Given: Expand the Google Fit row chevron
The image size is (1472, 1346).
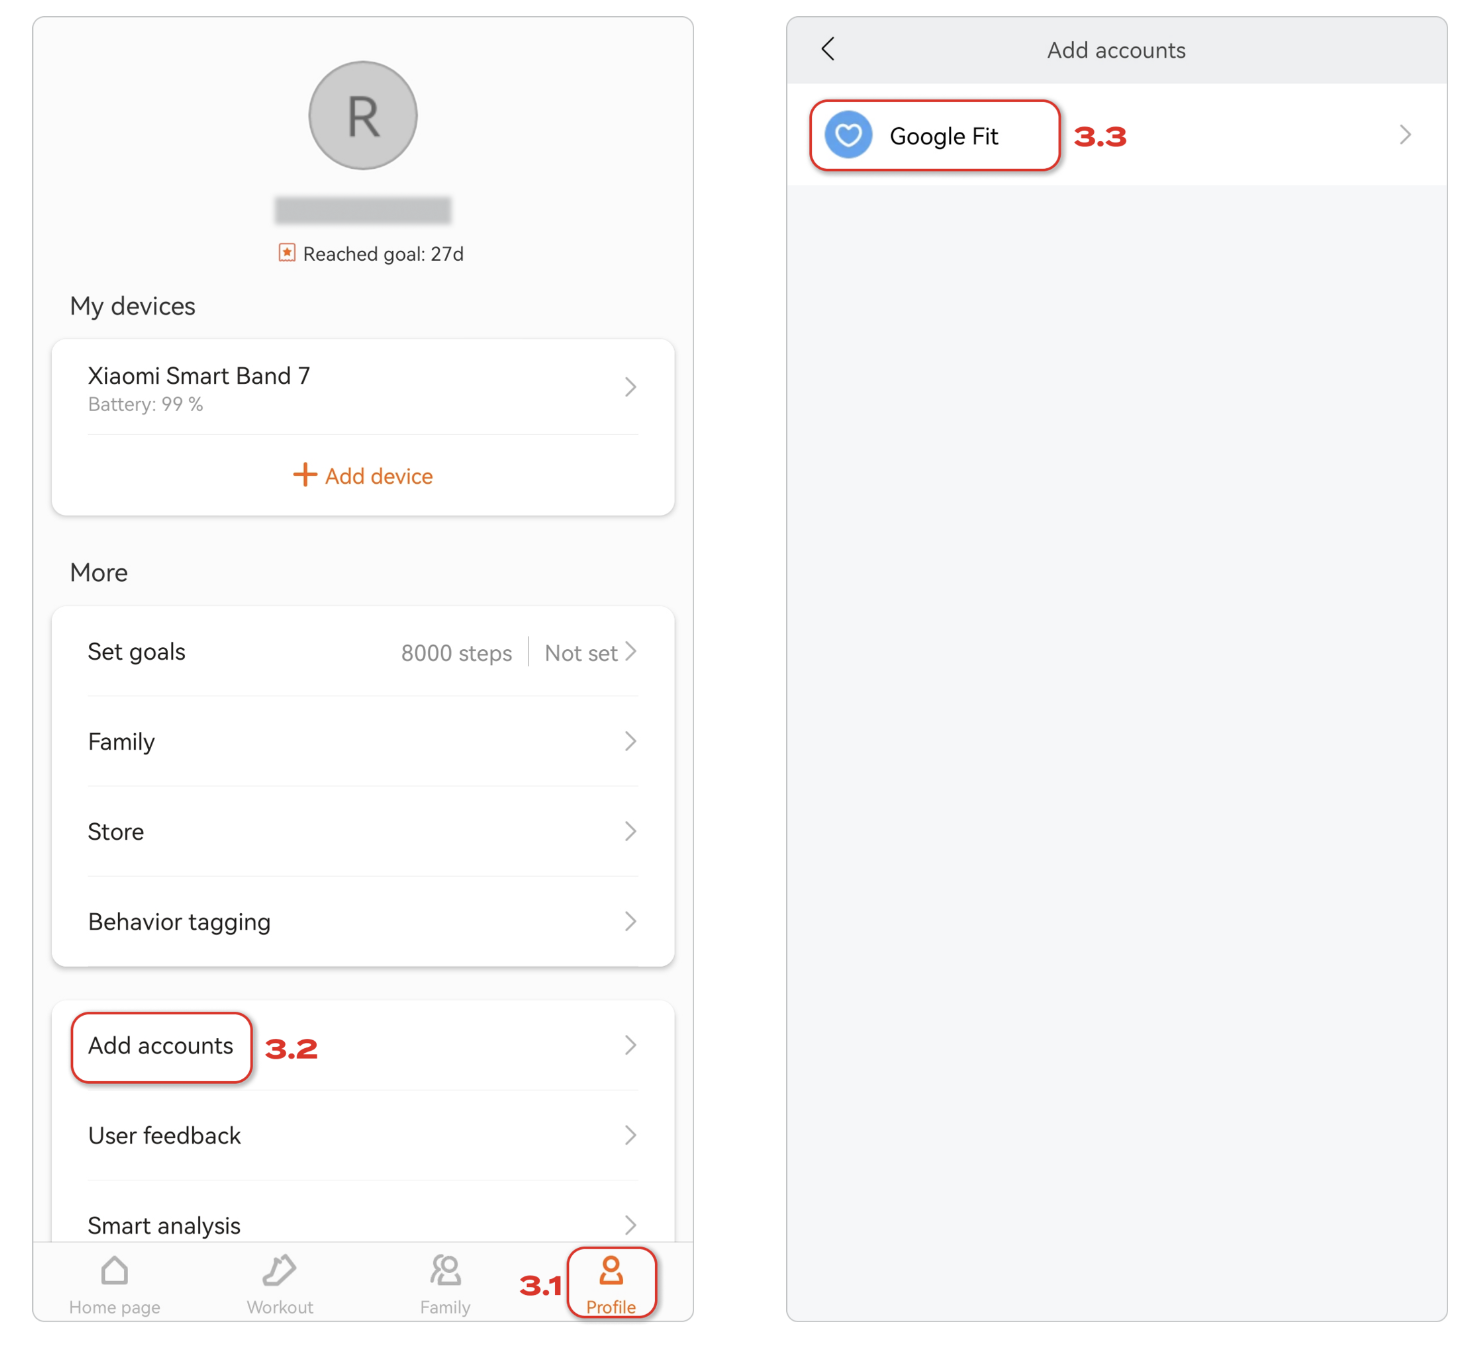Looking at the screenshot, I should click(1405, 135).
